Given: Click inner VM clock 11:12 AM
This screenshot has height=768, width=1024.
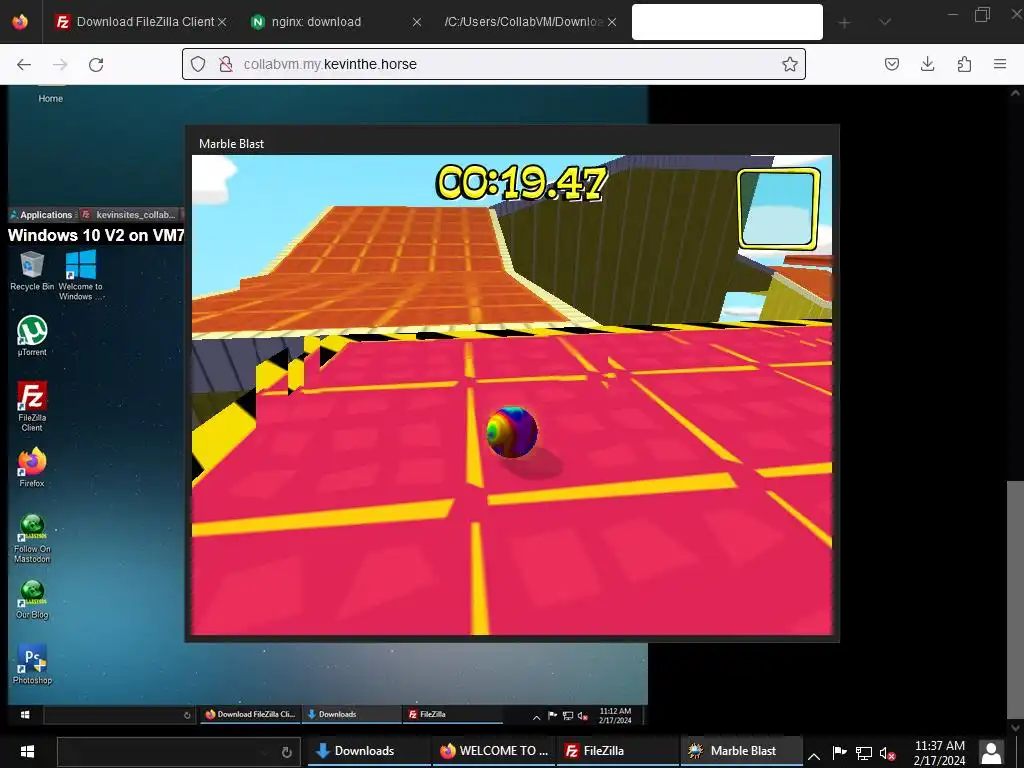Looking at the screenshot, I should pyautogui.click(x=615, y=715).
